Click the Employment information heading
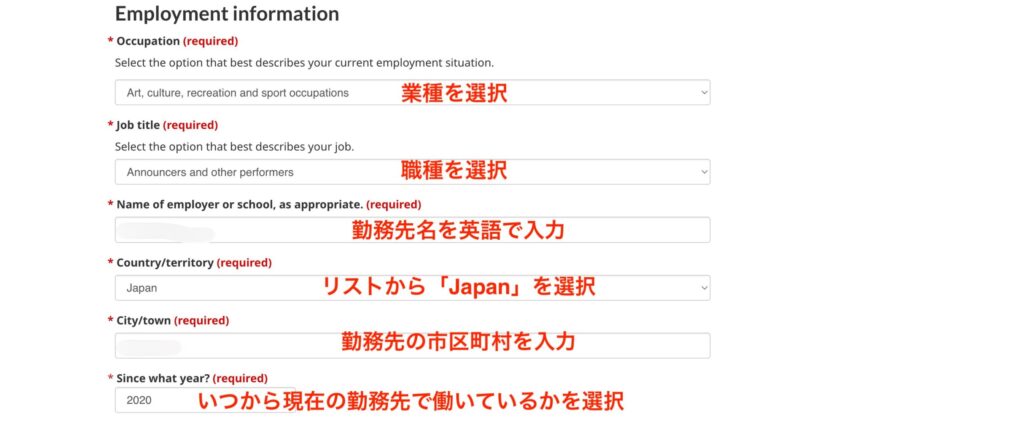 coord(227,14)
